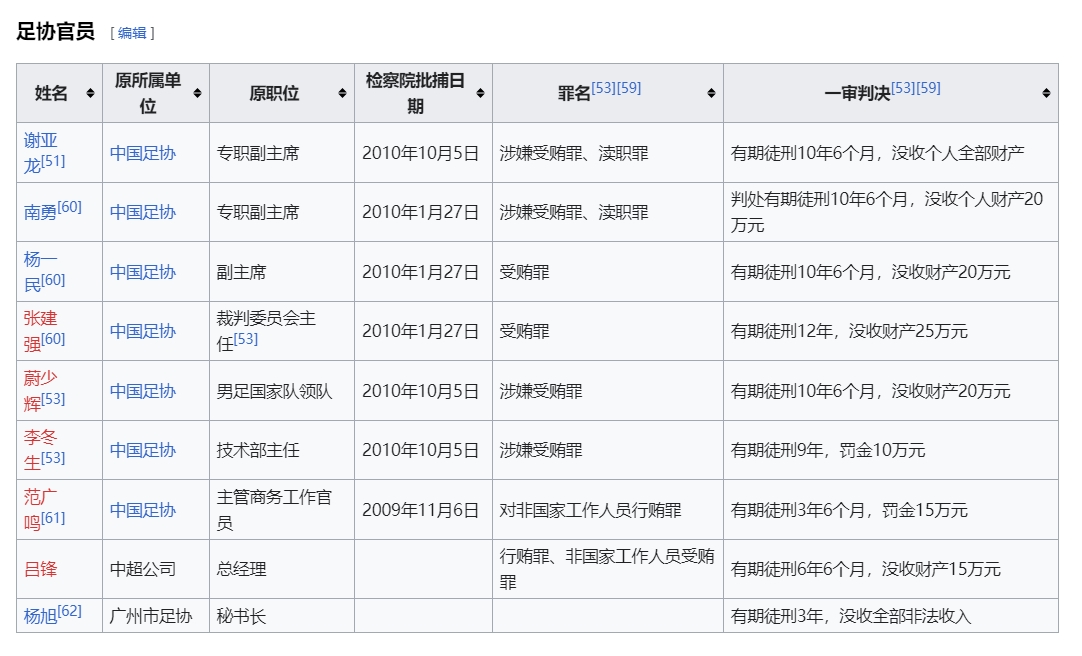Screen dimensions: 1082x656
Task: Open 杨一民 name link
Action: 40,260
